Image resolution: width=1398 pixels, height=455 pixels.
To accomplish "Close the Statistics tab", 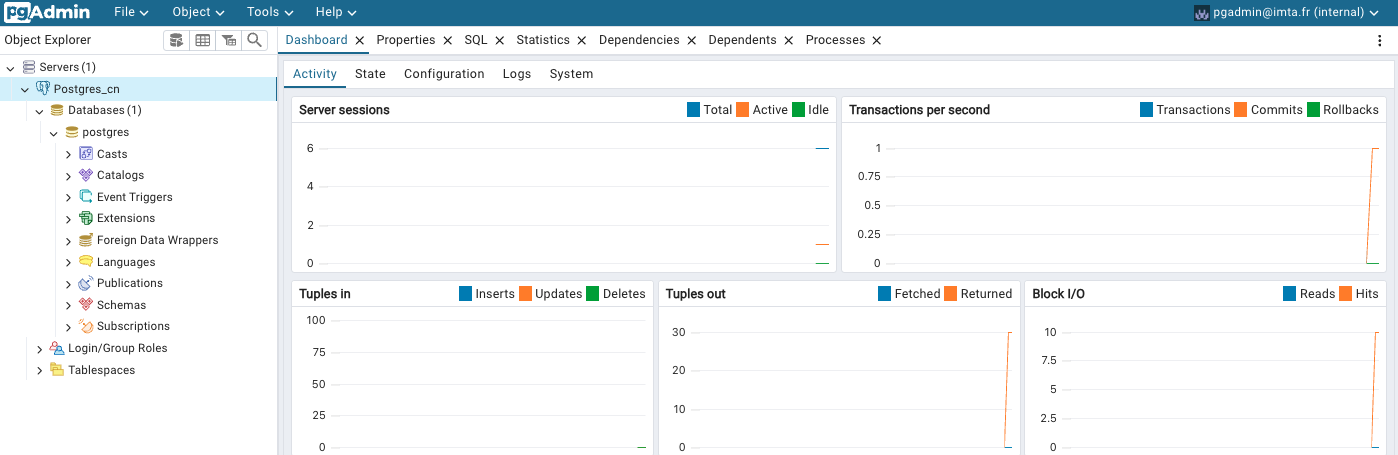I will (x=583, y=41).
